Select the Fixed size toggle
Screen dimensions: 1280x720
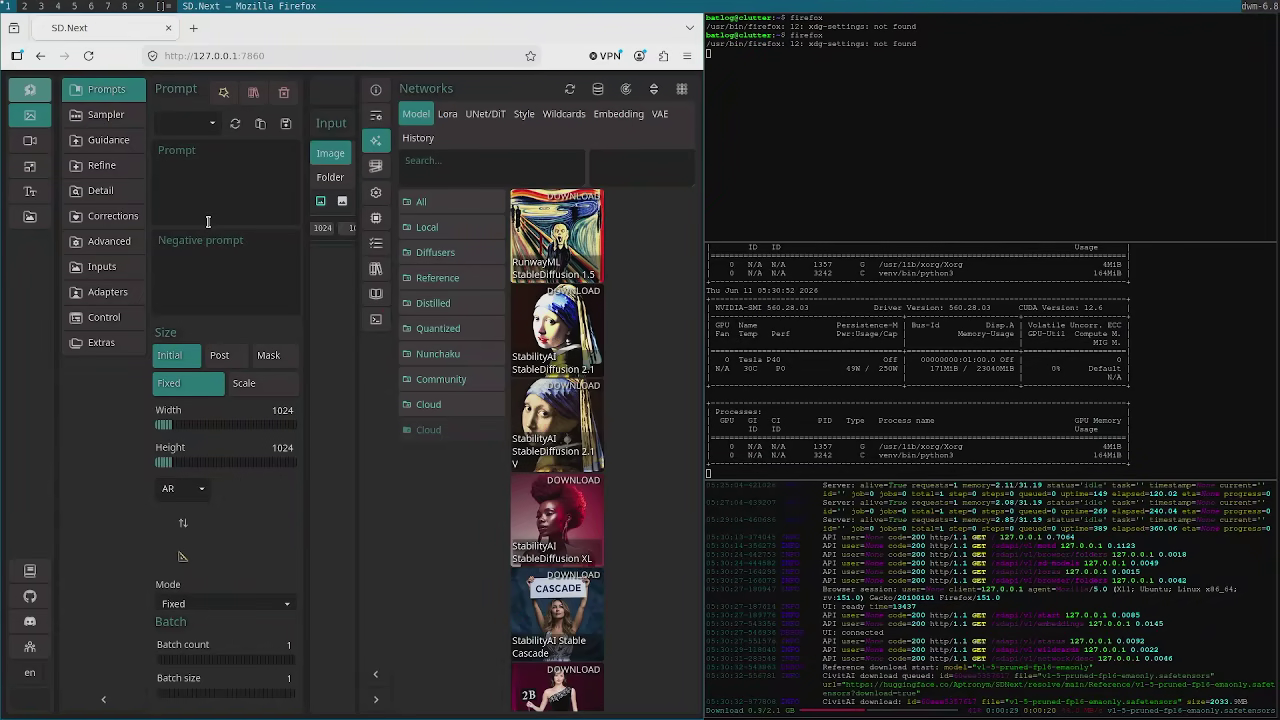189,383
